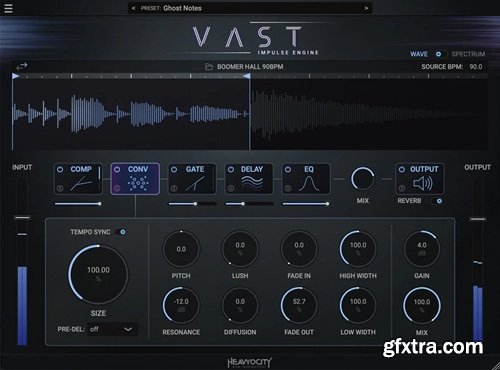Click the WAVE view label
Viewport: 500px width, 370px height.
click(x=419, y=54)
